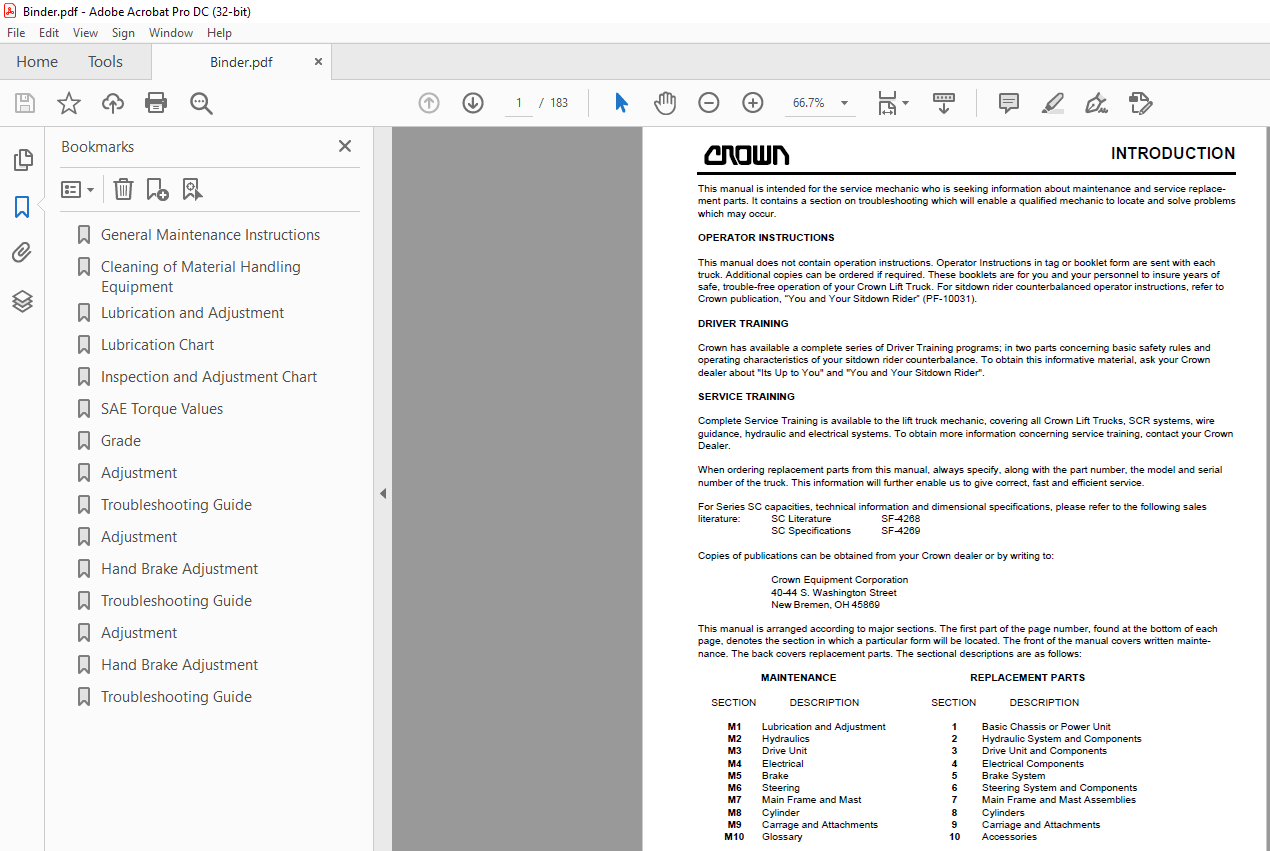Click the Crown Equipment Corporation address line

tap(840, 580)
